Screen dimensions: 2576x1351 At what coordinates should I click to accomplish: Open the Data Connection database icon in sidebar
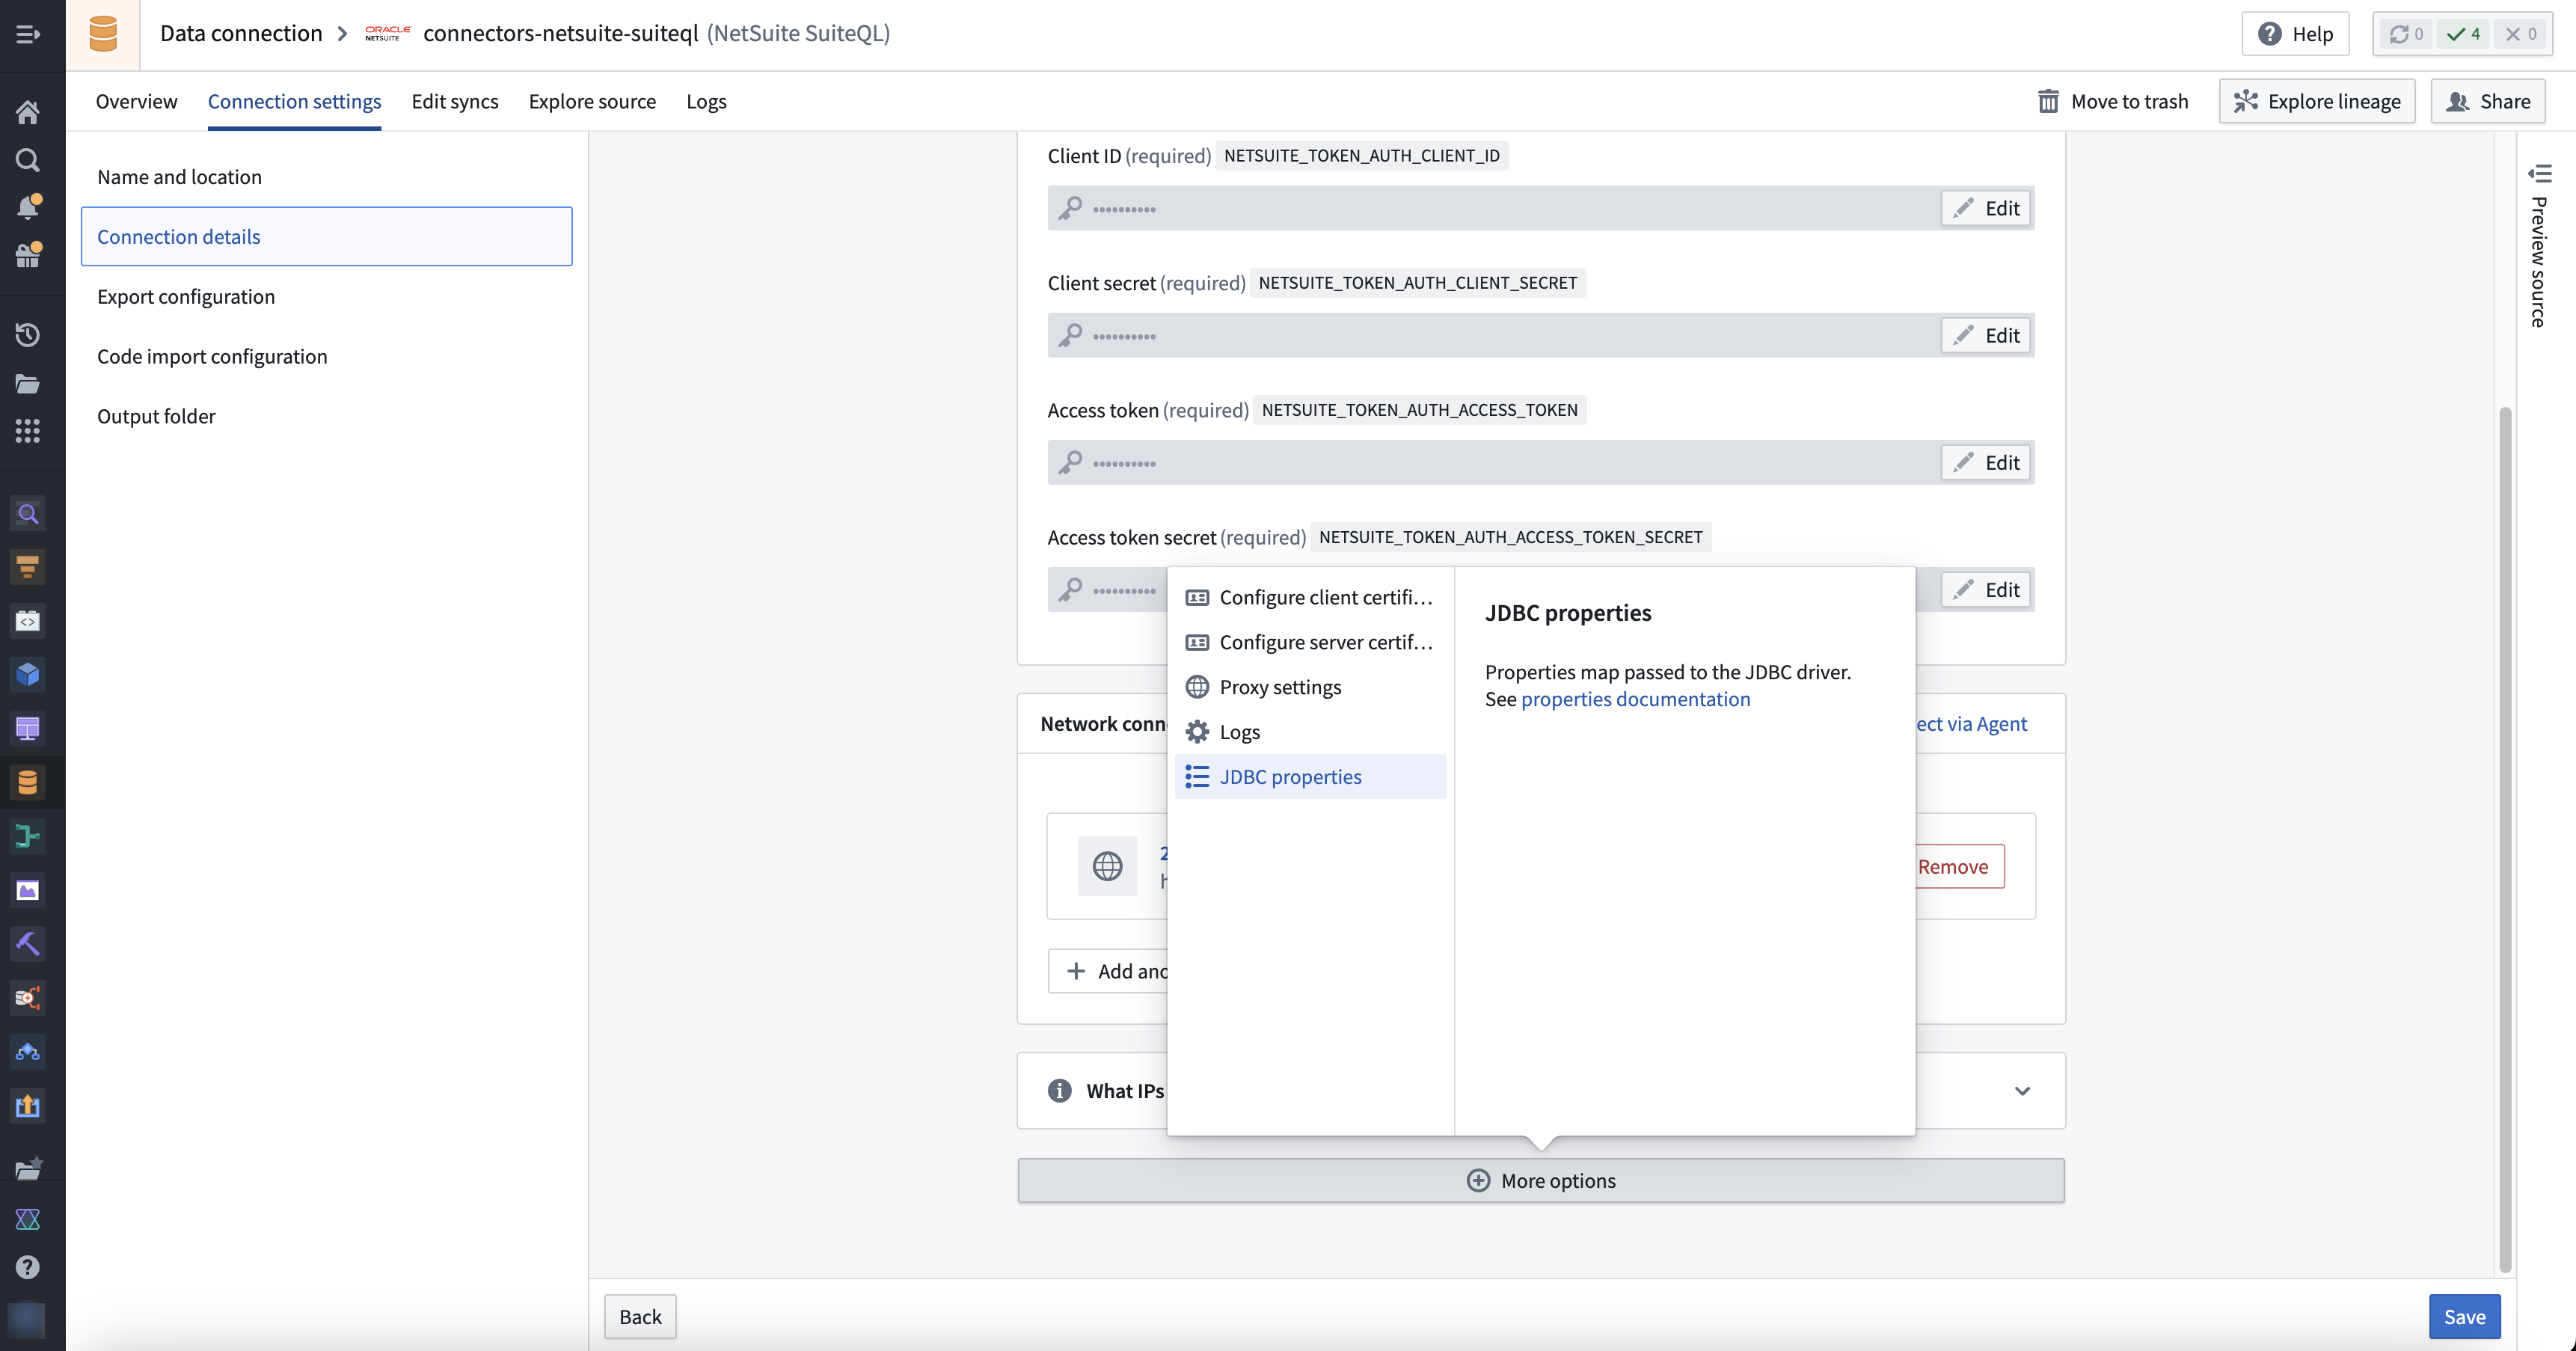28,782
